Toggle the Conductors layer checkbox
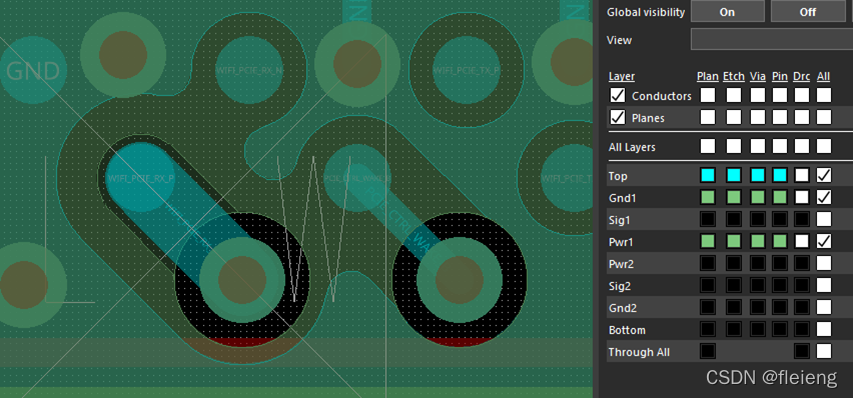 click(617, 96)
